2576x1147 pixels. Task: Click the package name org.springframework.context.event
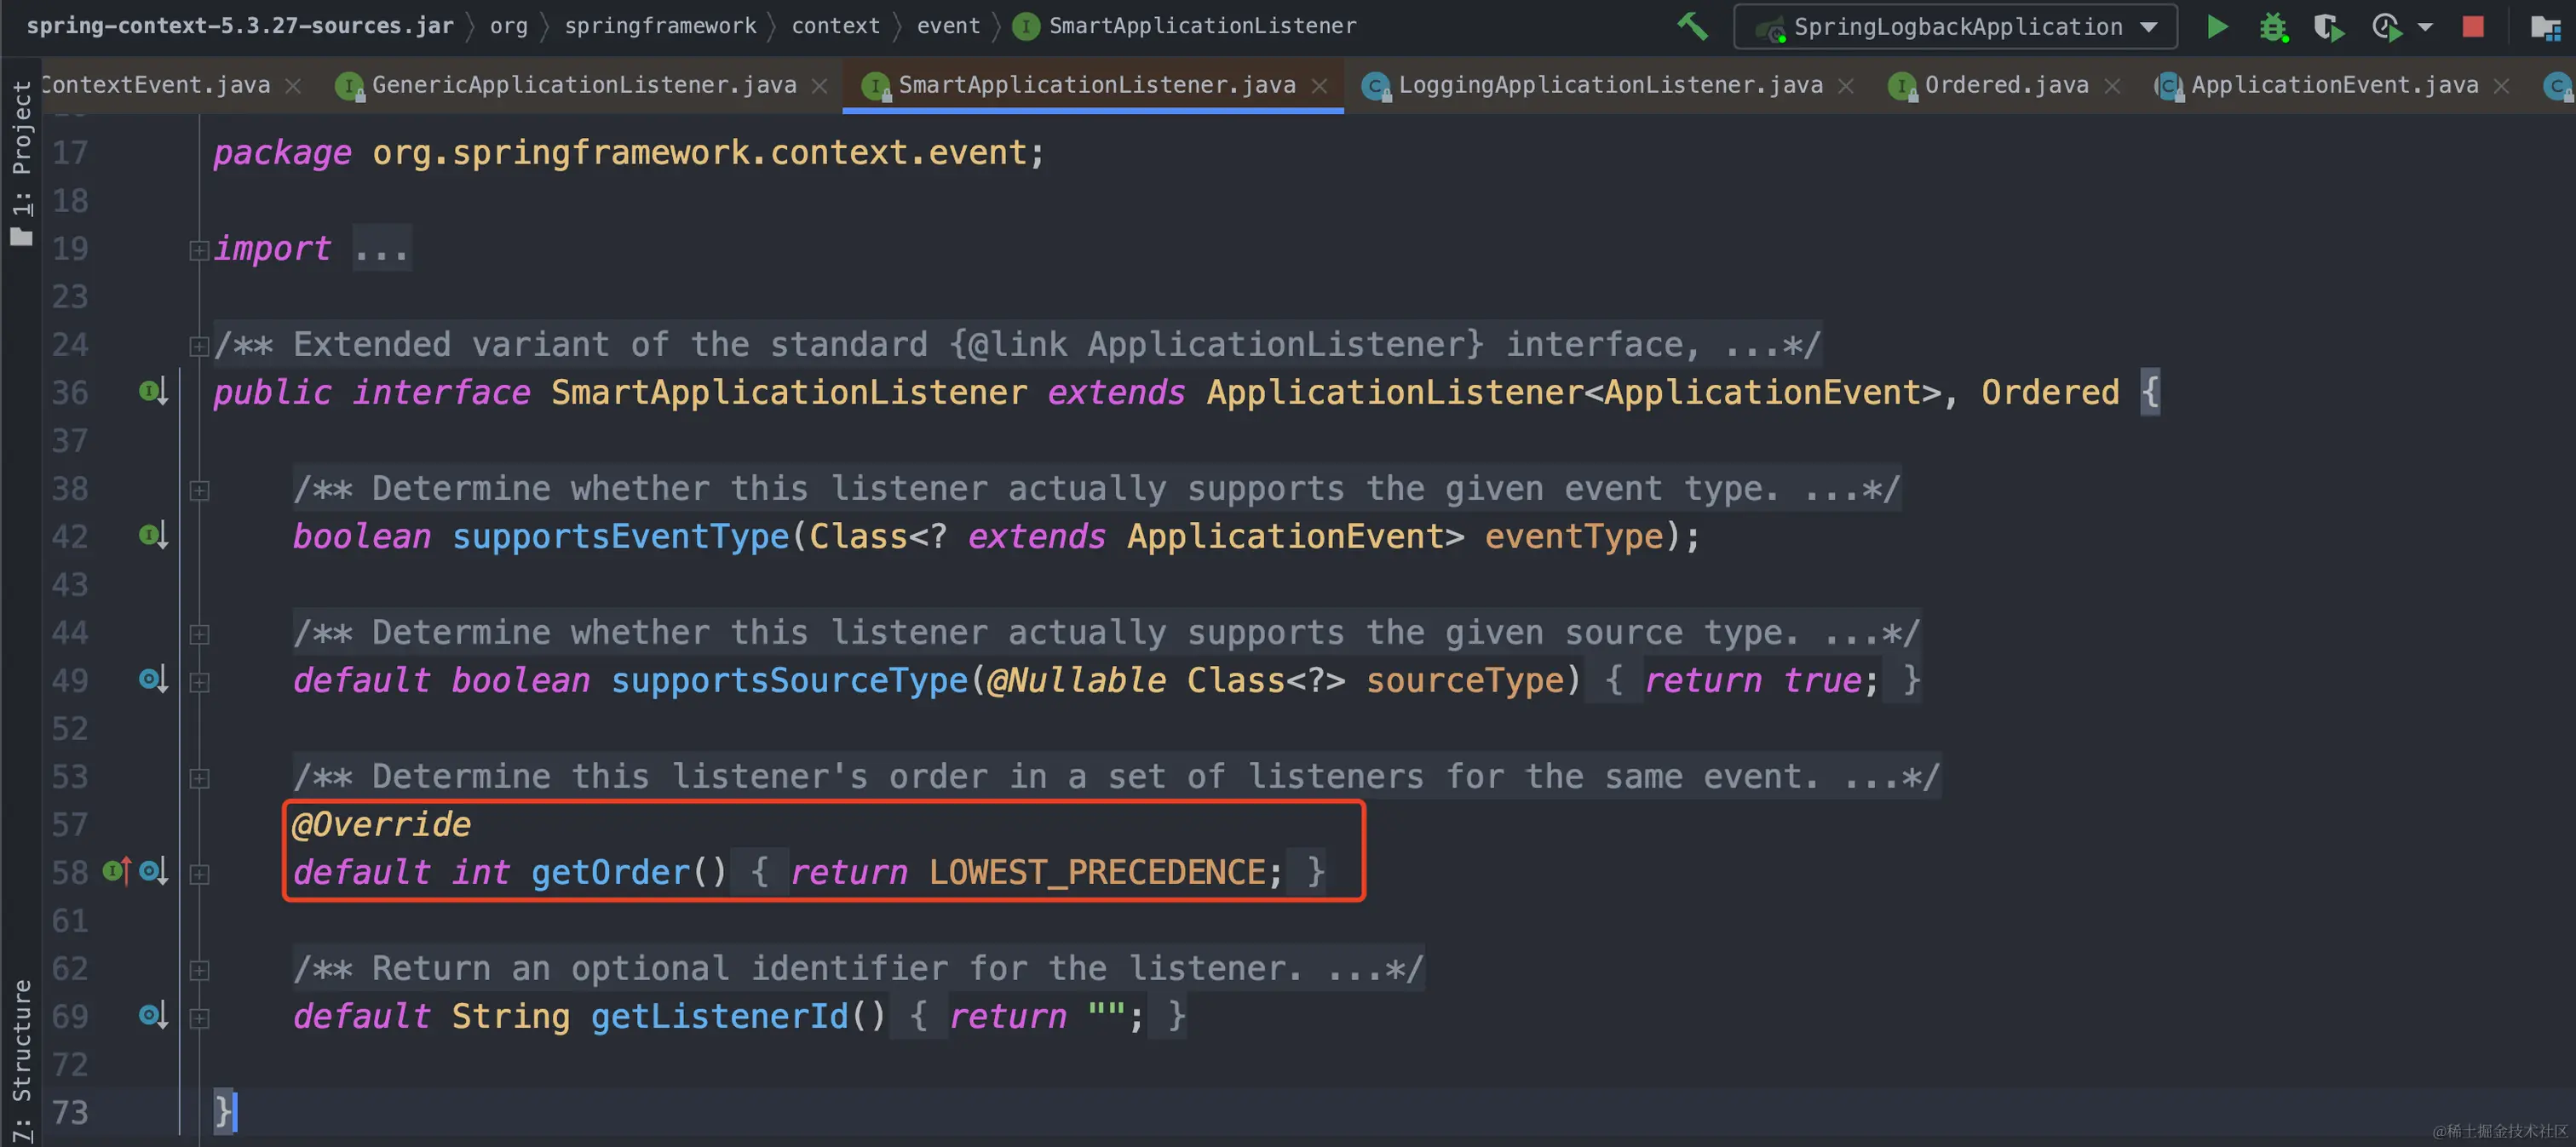(x=699, y=152)
